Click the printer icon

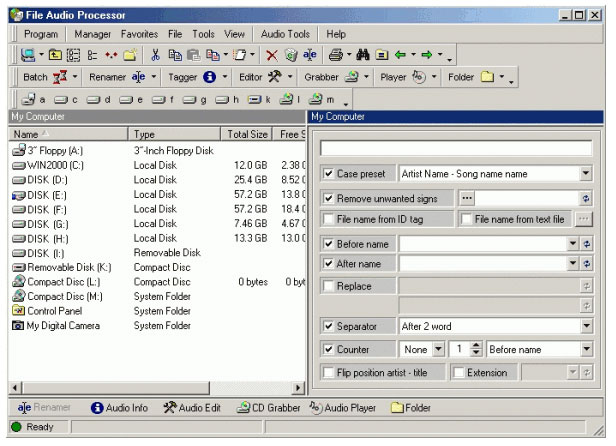(336, 55)
